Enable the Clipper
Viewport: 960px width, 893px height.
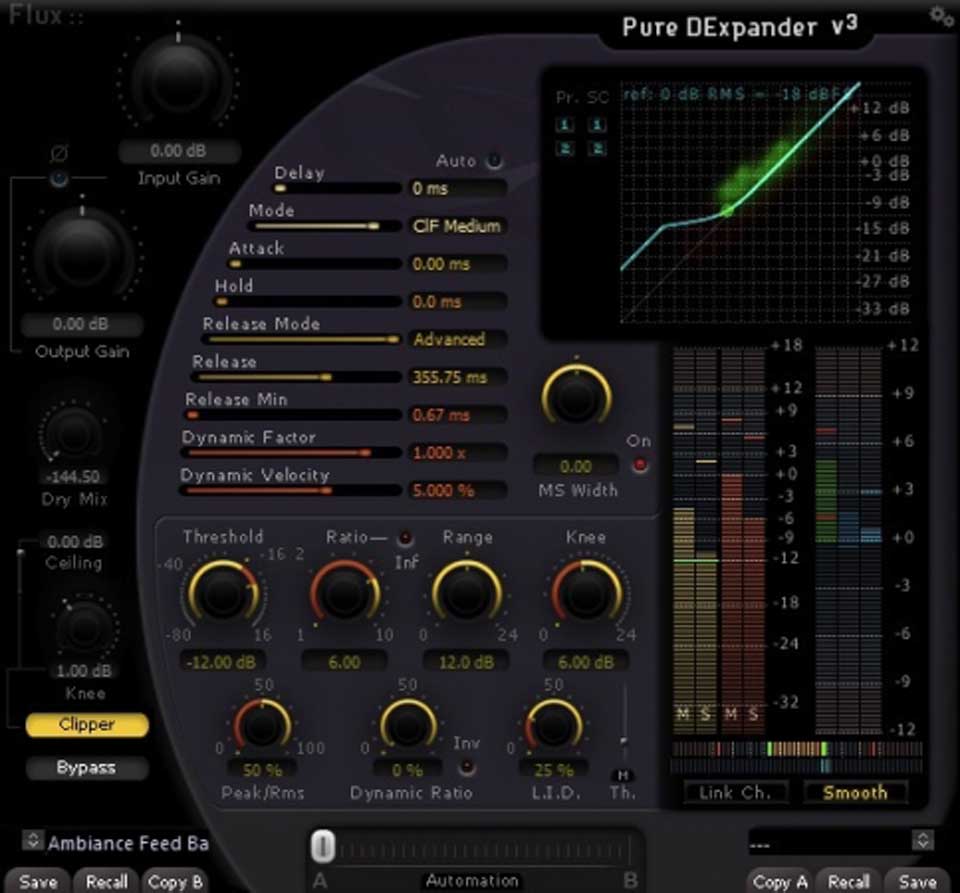pos(86,725)
